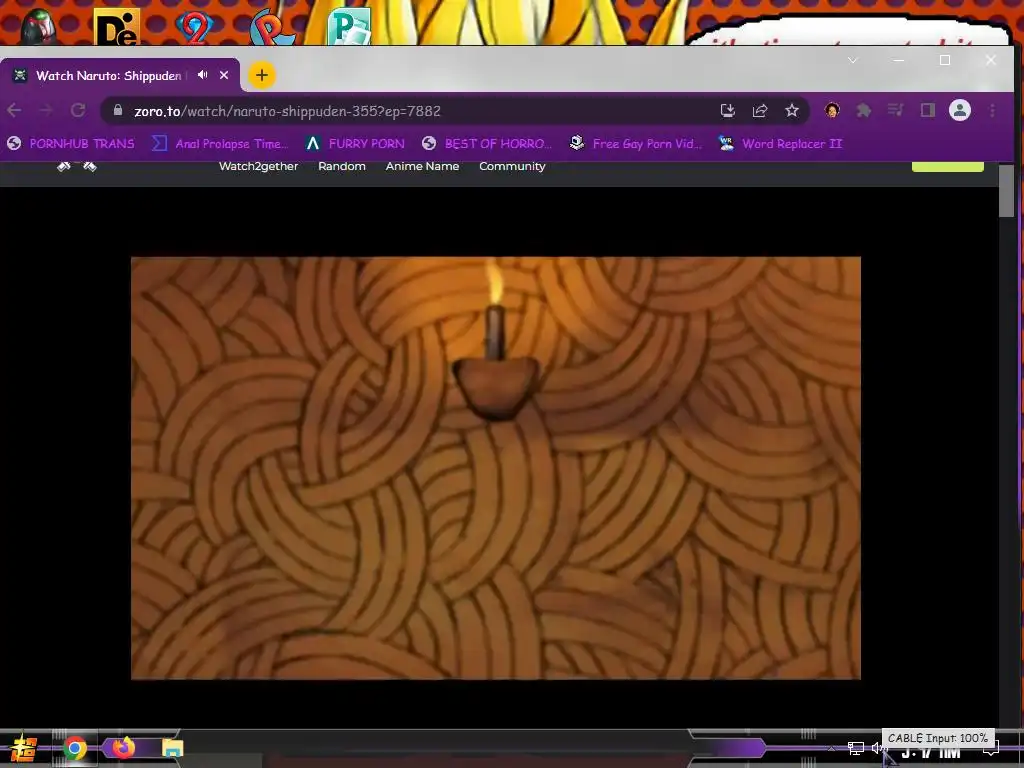Click the video player showing the candle
This screenshot has width=1024, height=768.
pyautogui.click(x=496, y=468)
